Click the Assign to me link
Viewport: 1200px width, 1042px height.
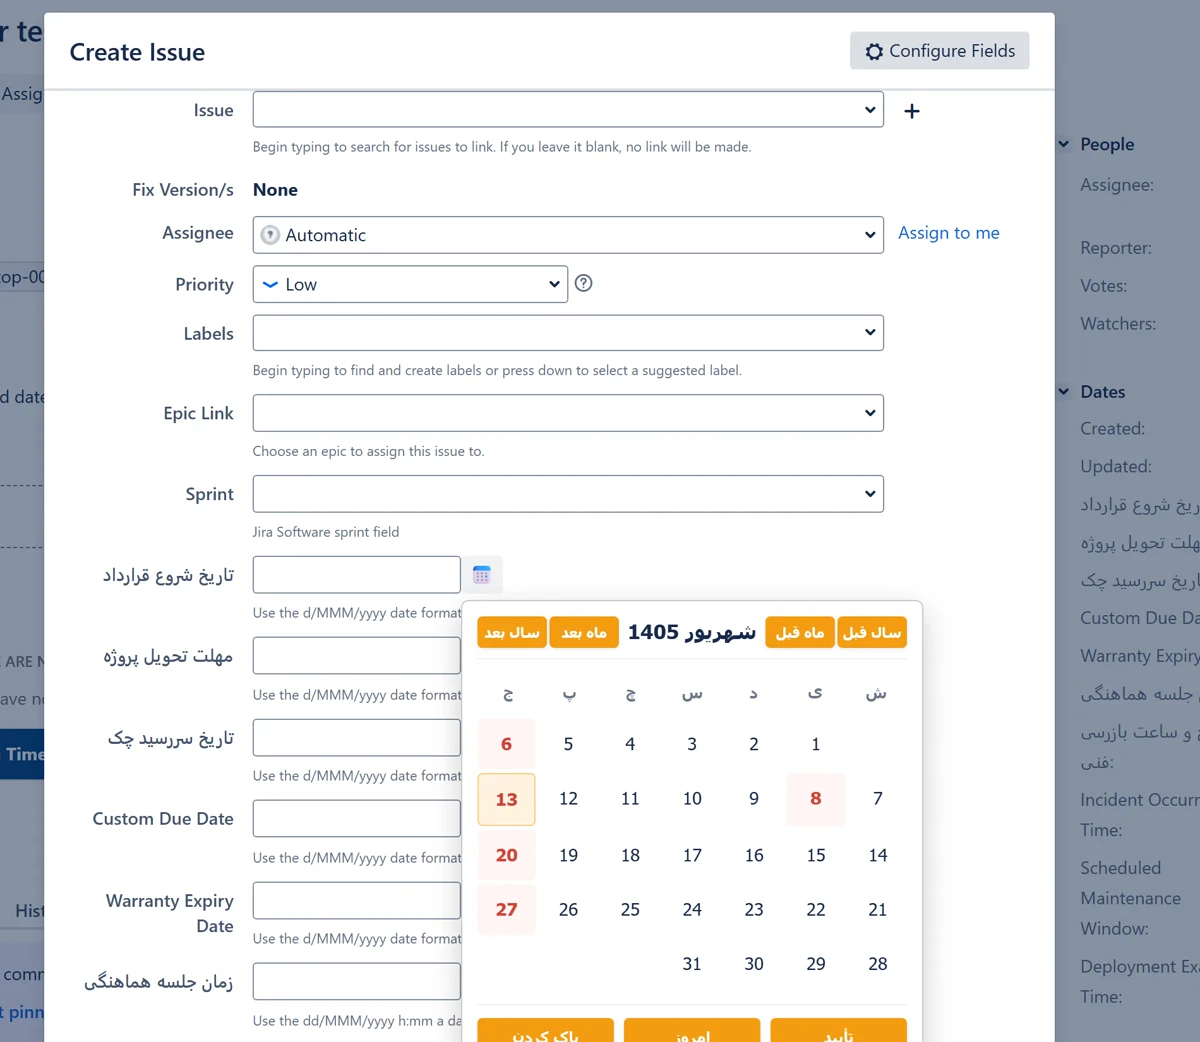949,233
